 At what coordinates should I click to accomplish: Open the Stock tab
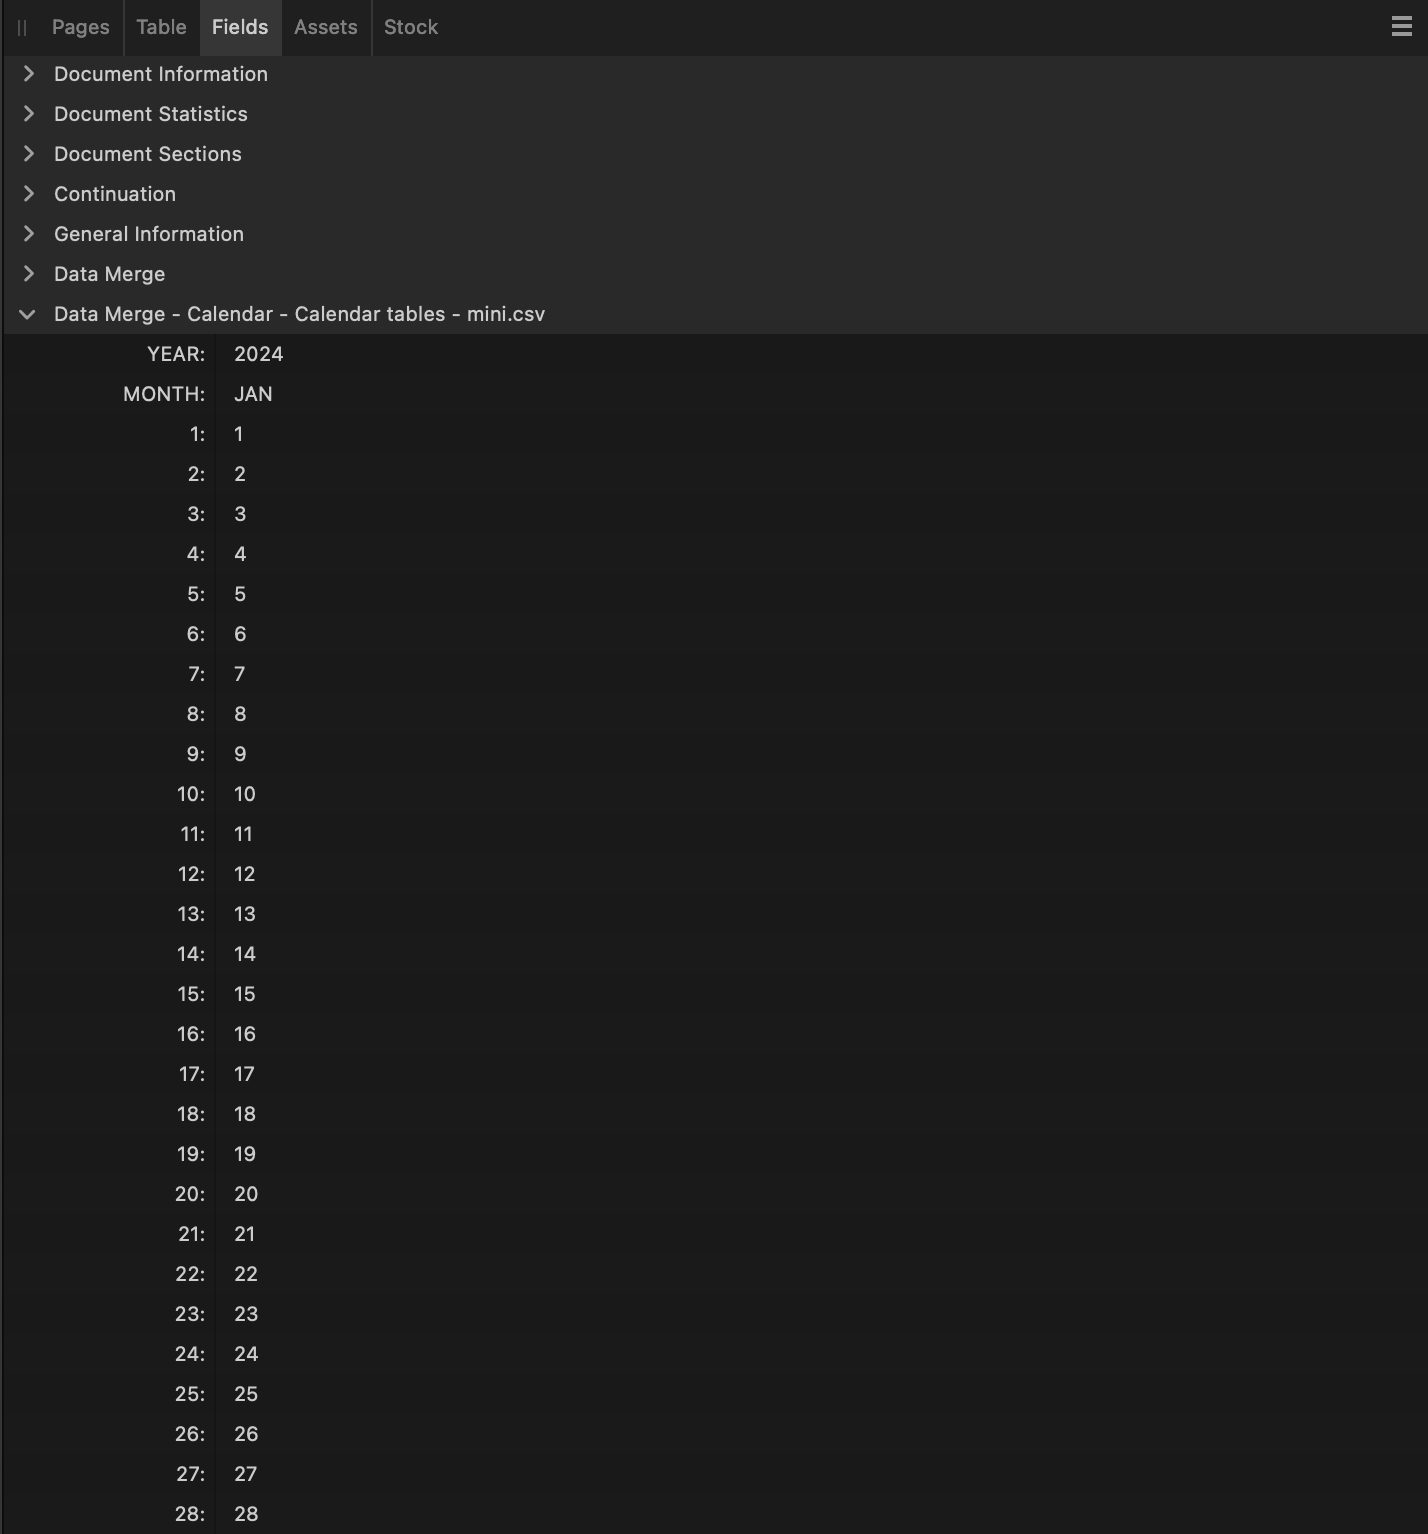tap(411, 27)
